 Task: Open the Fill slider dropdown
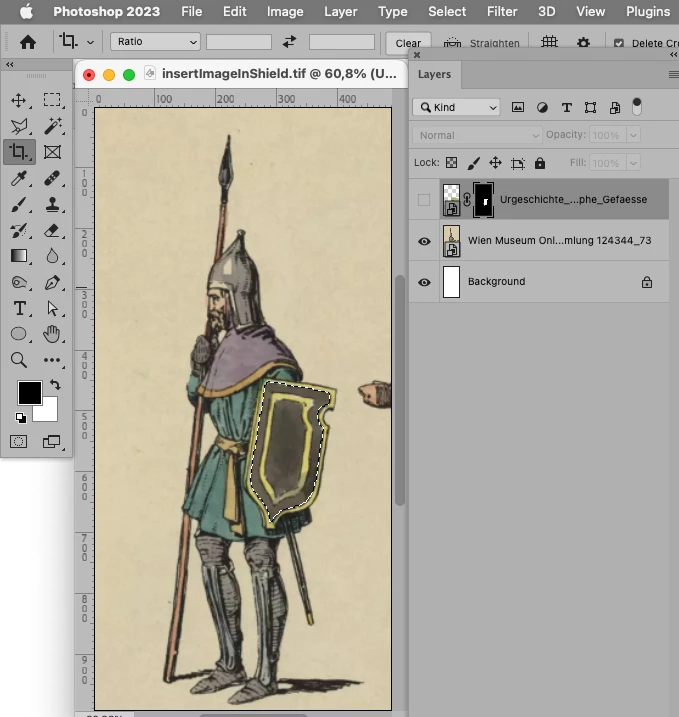coord(633,163)
